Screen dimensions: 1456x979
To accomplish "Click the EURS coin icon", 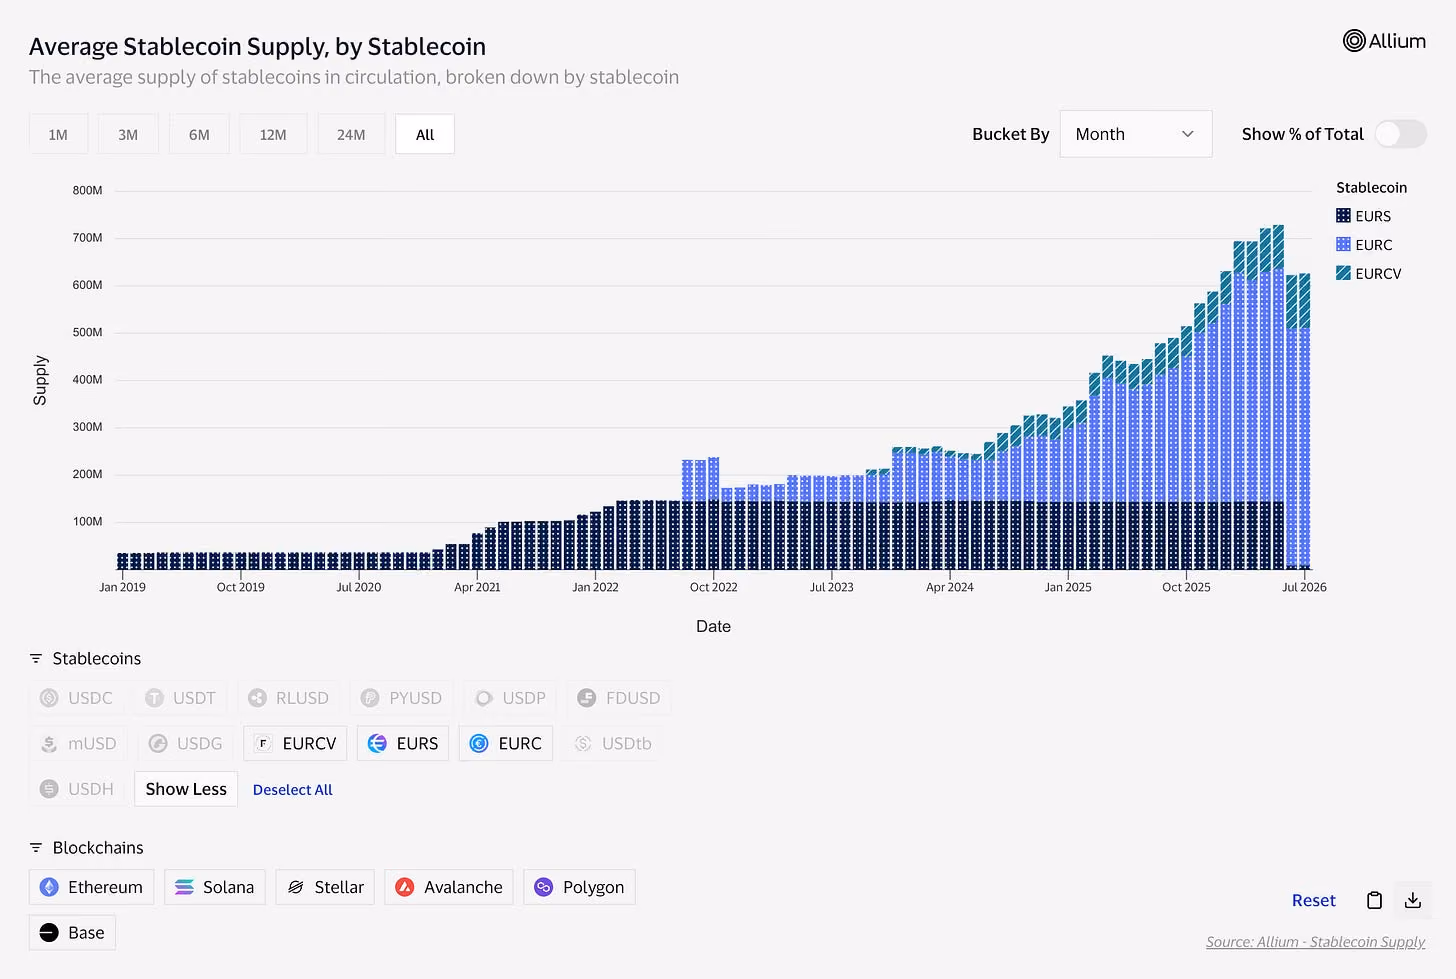I will pyautogui.click(x=377, y=743).
